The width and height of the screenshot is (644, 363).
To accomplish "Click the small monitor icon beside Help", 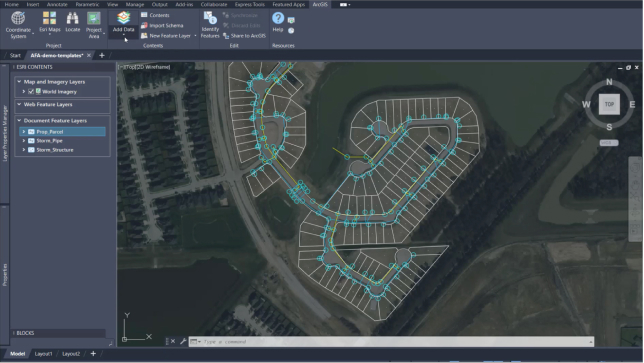I will [x=291, y=20].
